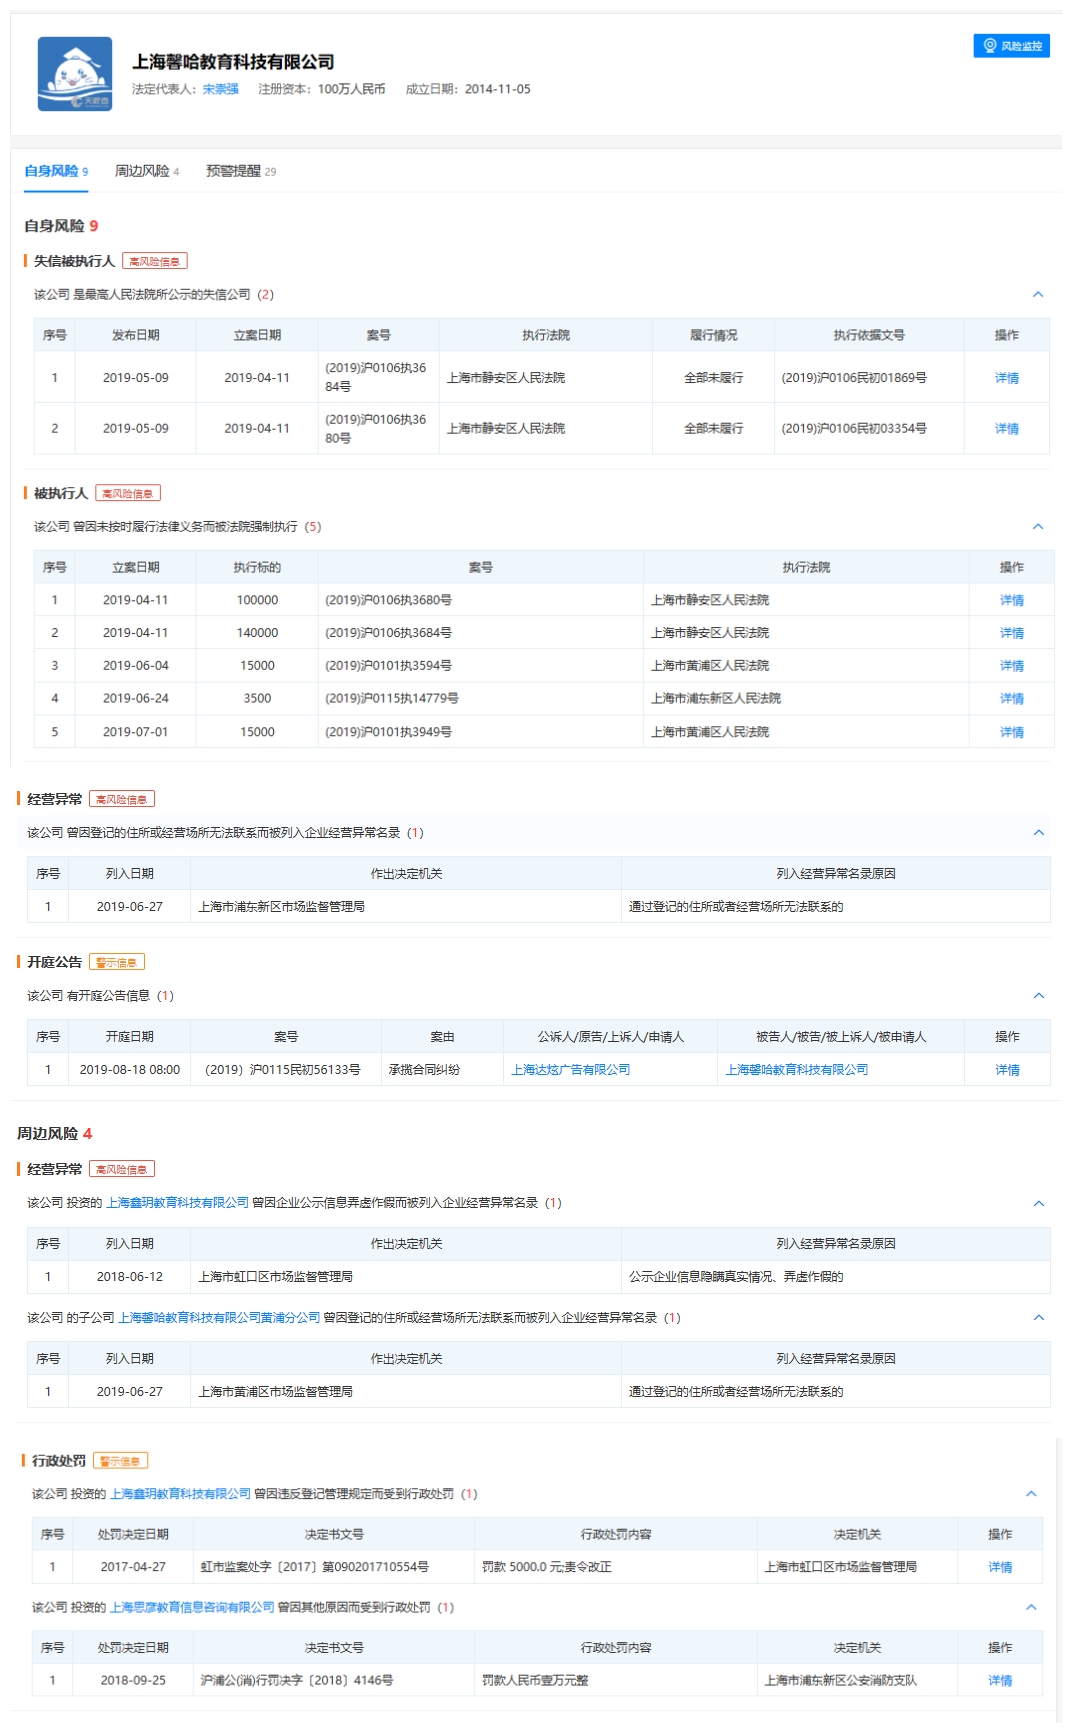Open defendant 上海馨哈教育科技有限公司 link
The image size is (1072, 1733).
(x=797, y=1070)
